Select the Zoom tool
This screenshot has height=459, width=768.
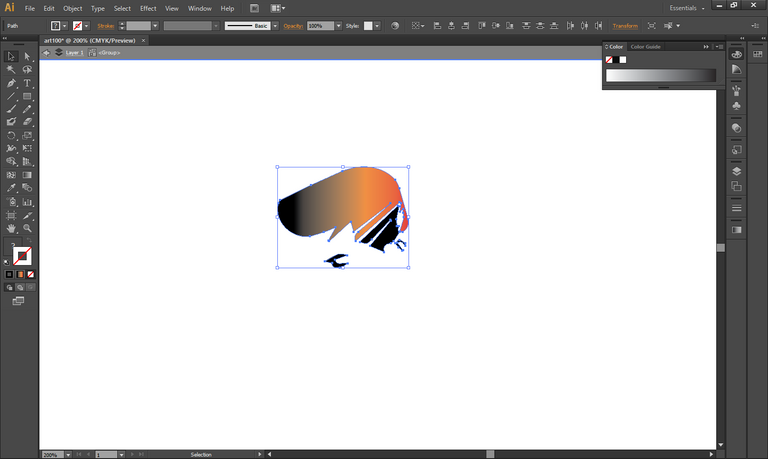click(27, 228)
